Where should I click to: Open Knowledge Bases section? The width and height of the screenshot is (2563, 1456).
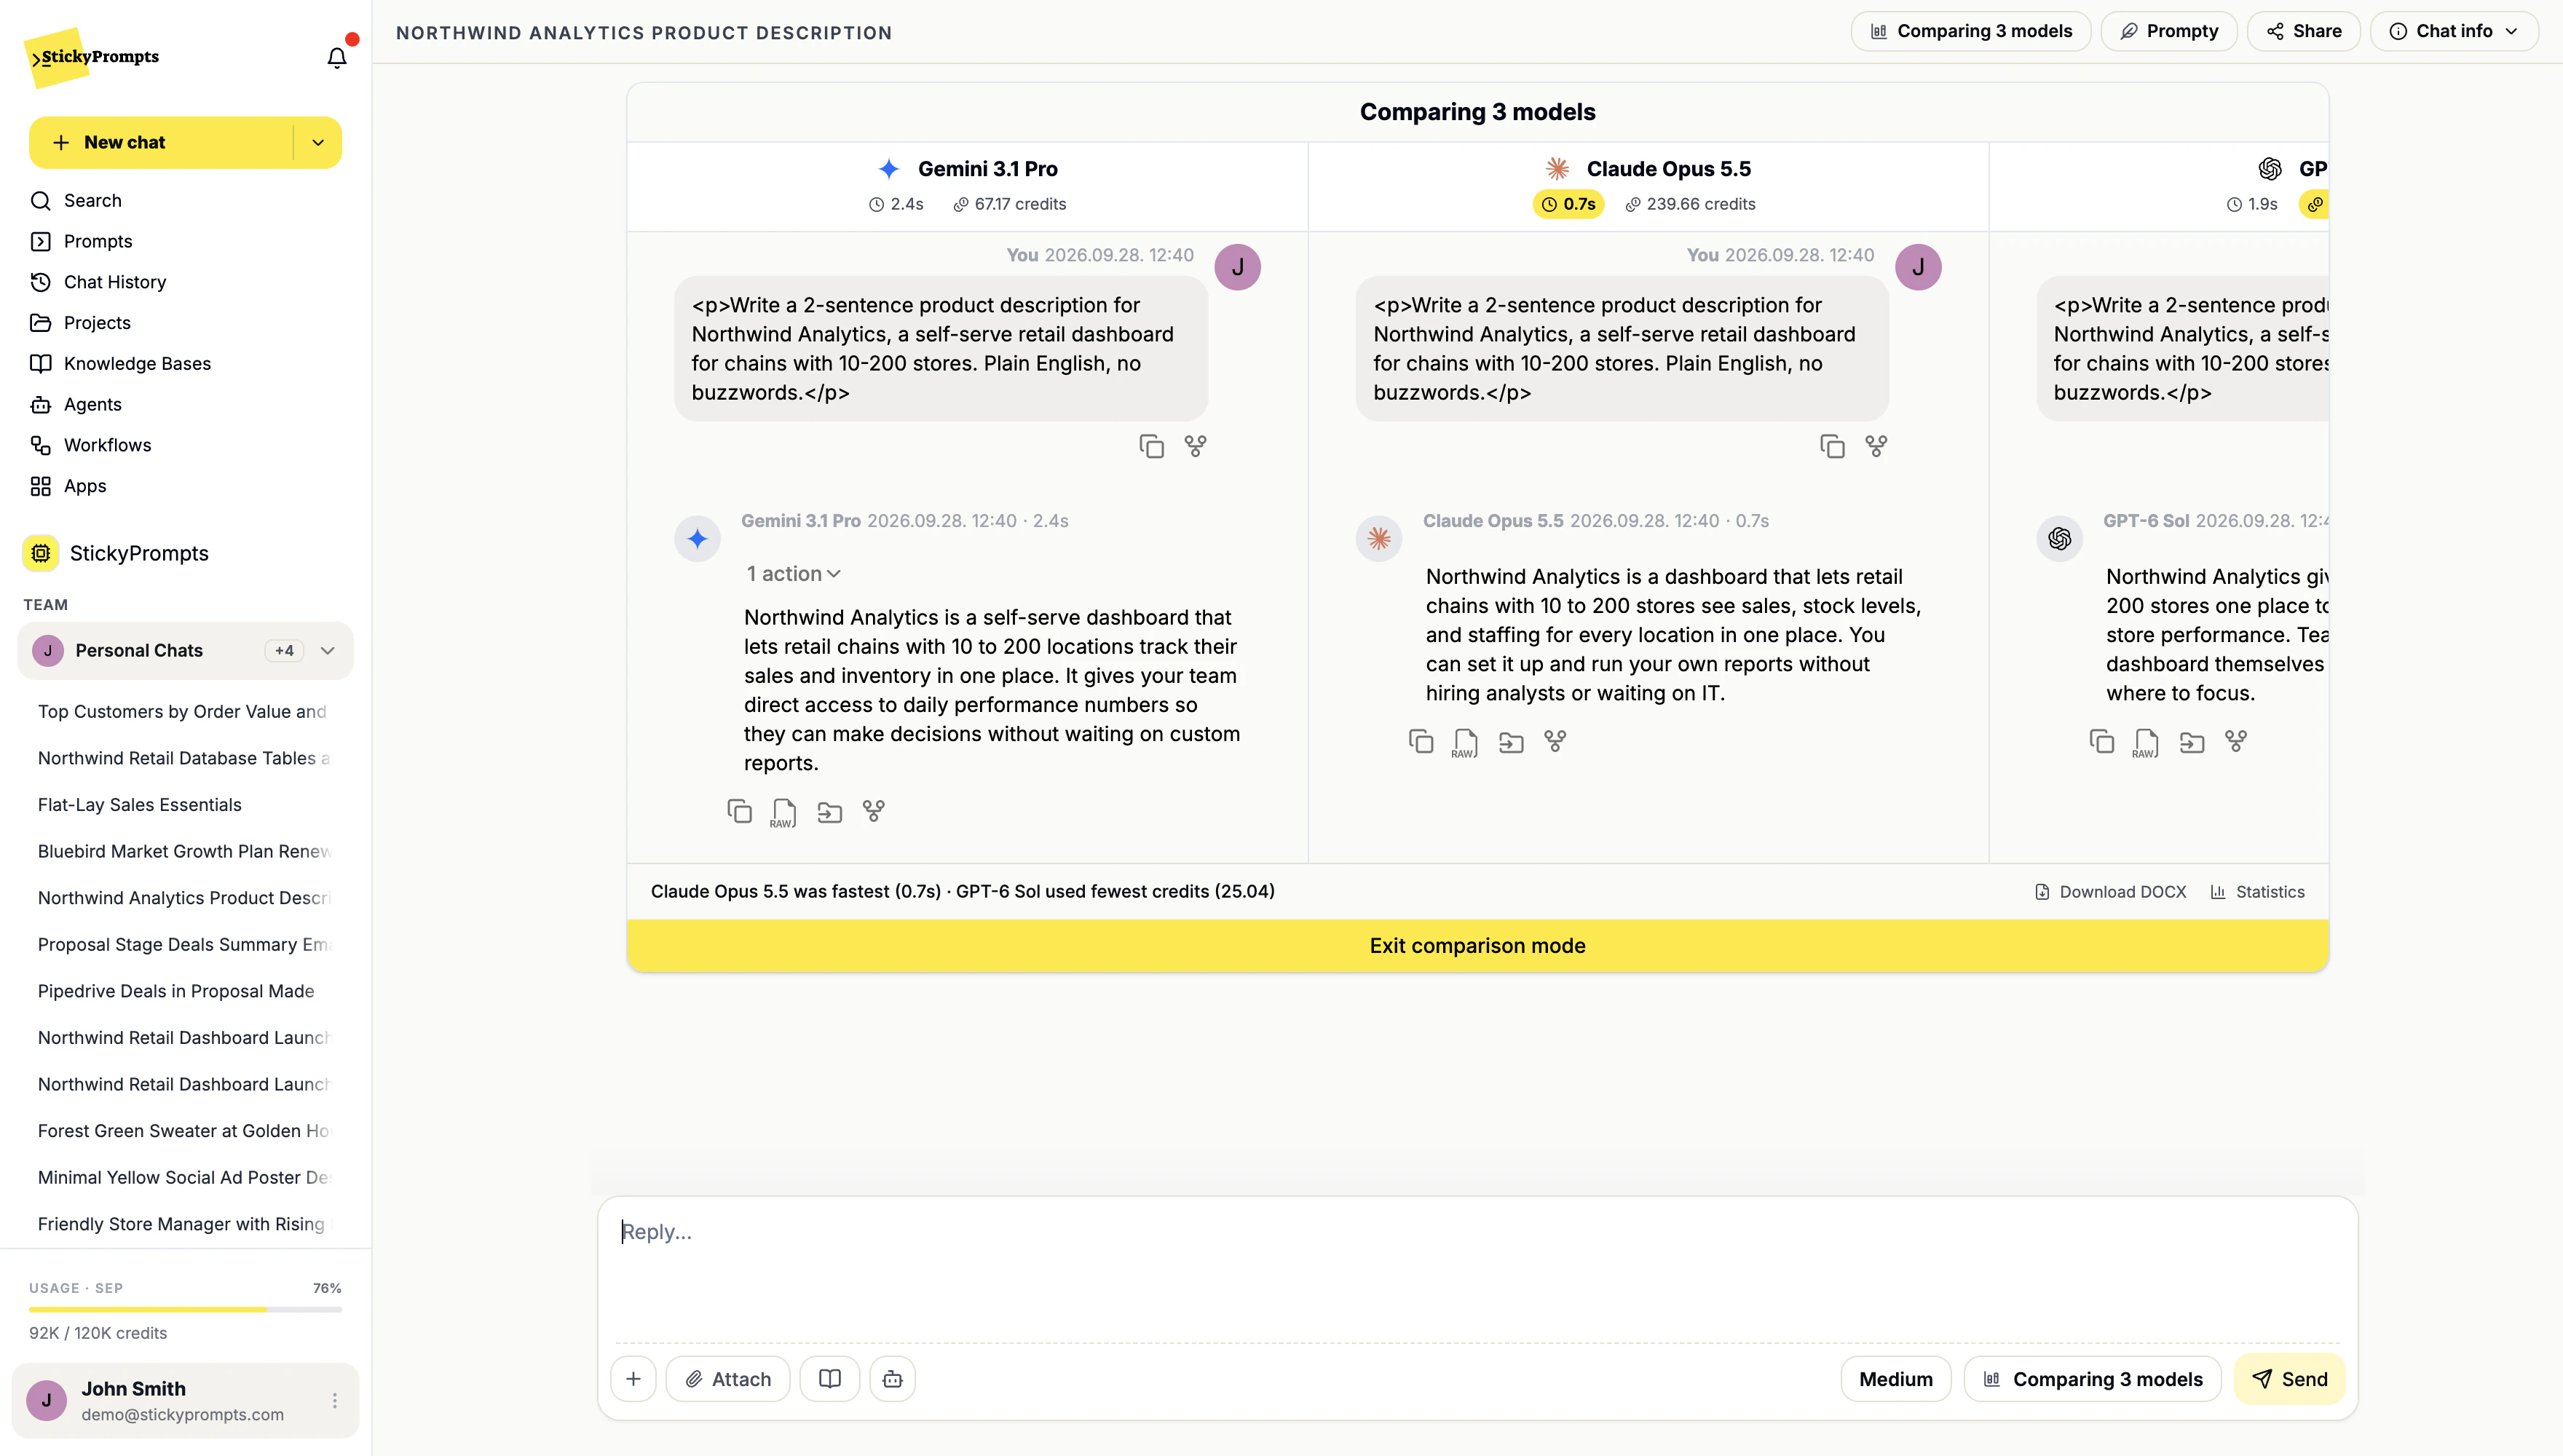(137, 364)
